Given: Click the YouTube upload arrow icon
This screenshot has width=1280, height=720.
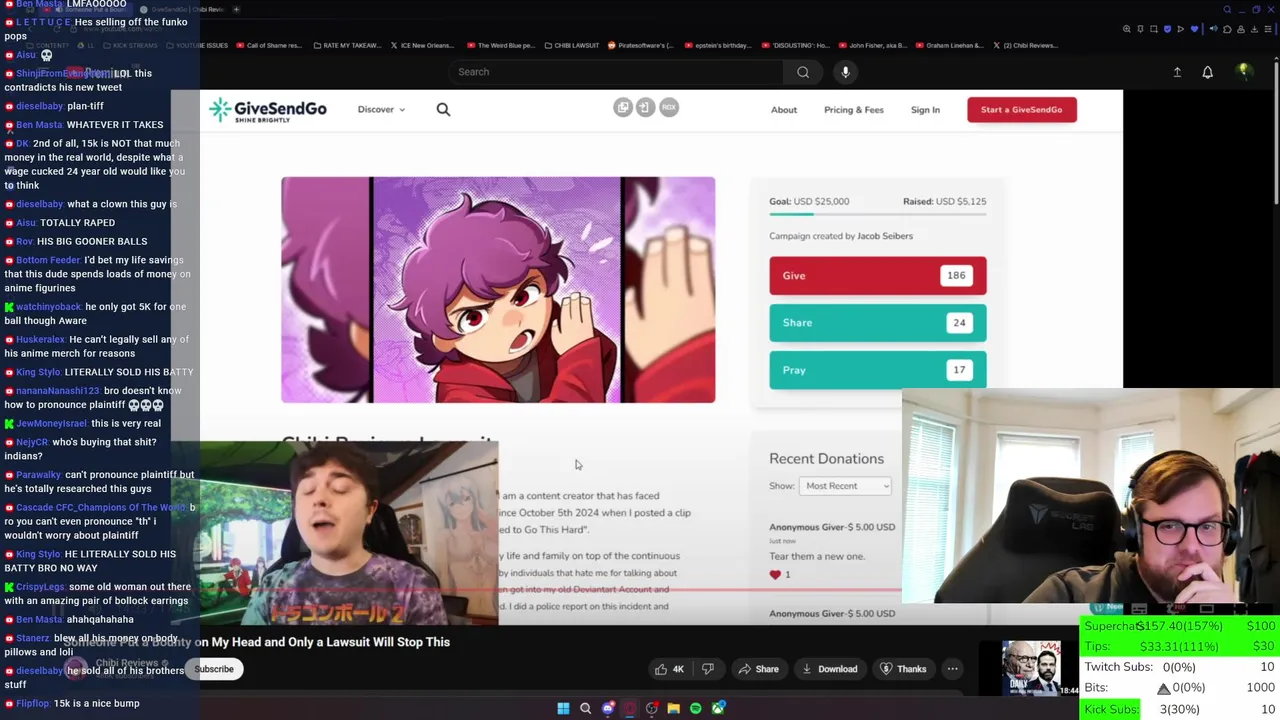Looking at the screenshot, I should pos(1177,72).
